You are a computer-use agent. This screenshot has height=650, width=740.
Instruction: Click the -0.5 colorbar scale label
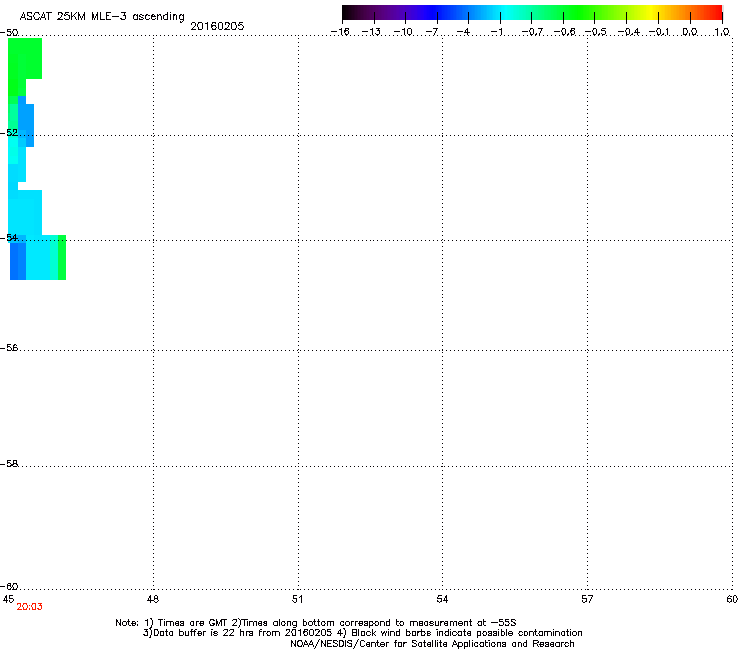596,32
